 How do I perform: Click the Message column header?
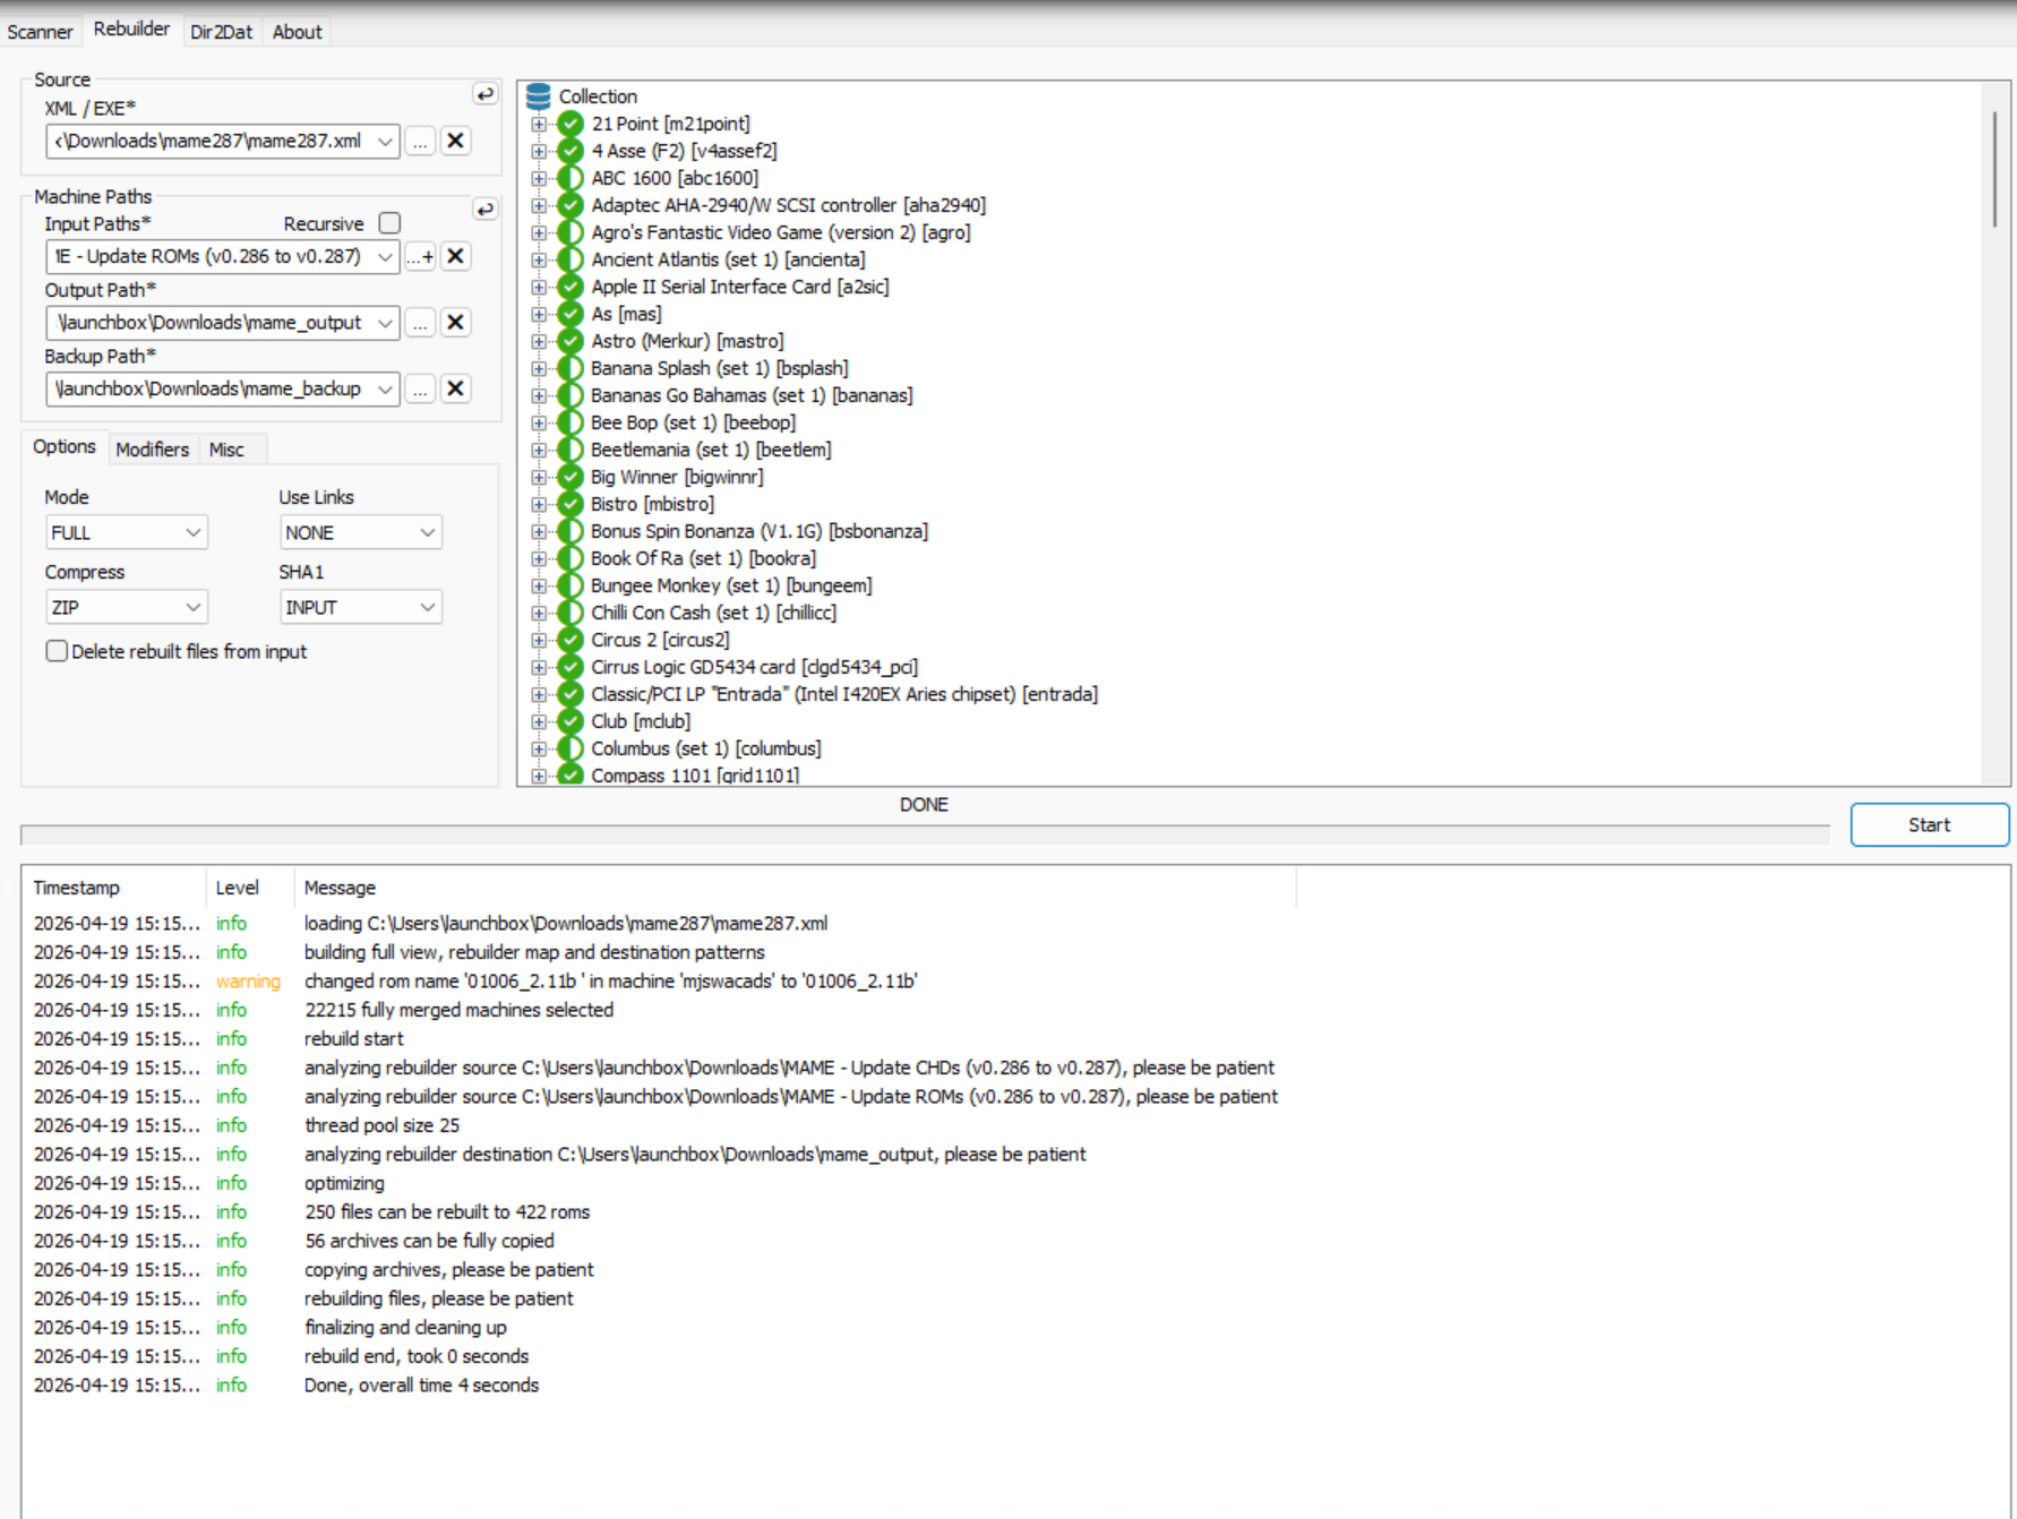(340, 887)
